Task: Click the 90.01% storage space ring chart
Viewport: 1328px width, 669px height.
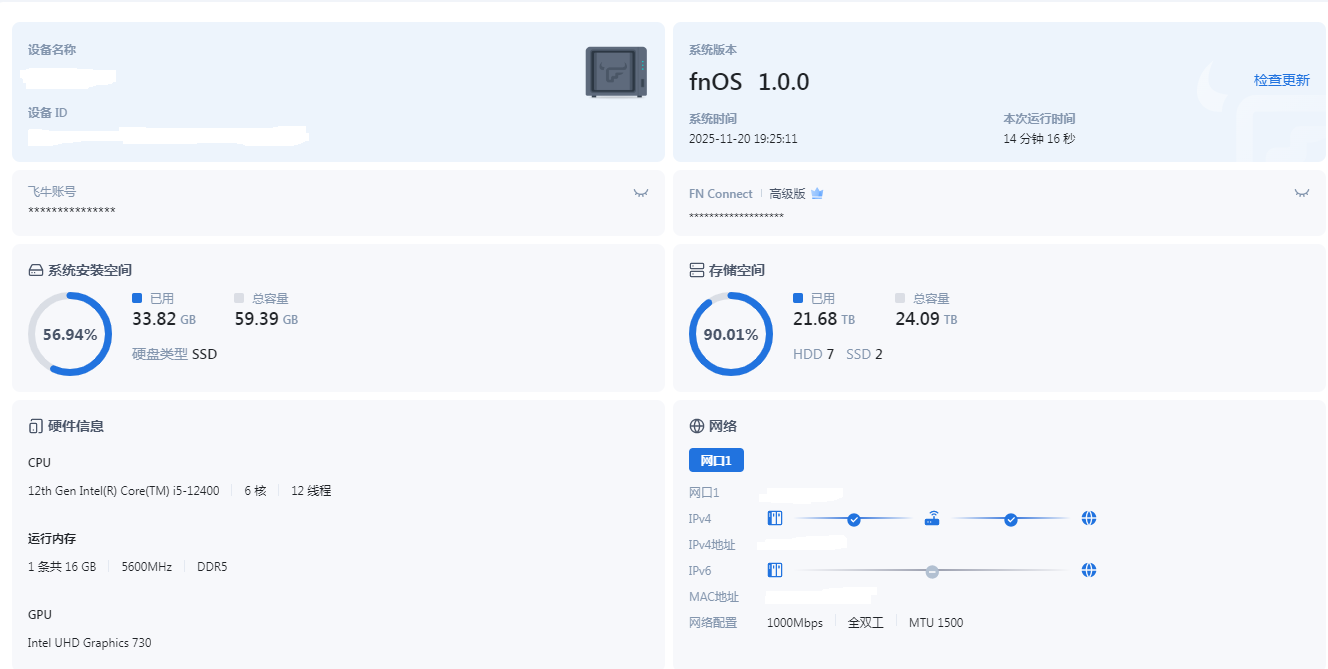Action: pyautogui.click(x=731, y=334)
